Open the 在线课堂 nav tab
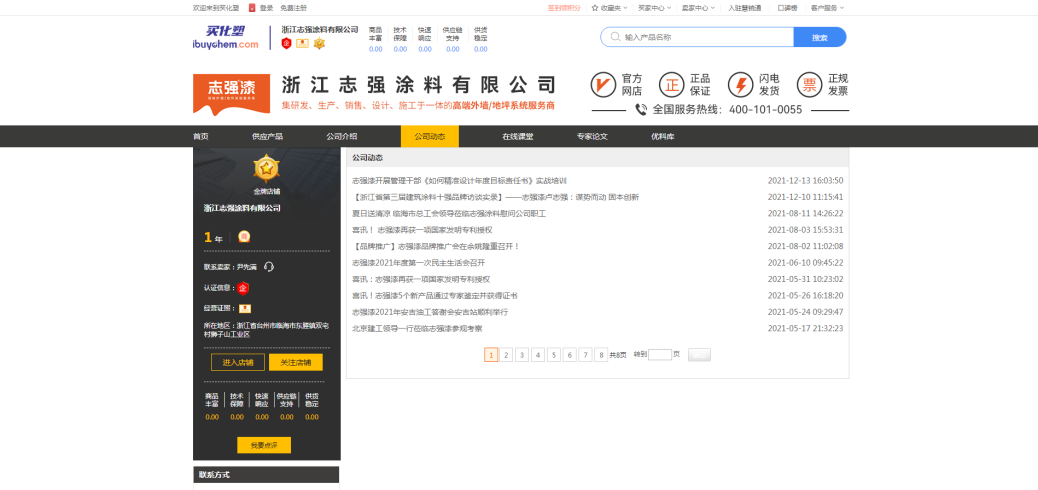The height and width of the screenshot is (490, 1038). tap(518, 136)
